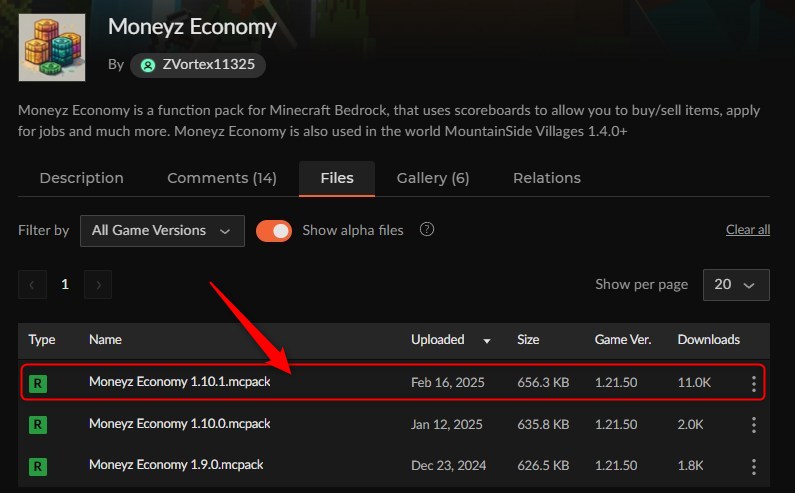
Task: Click the Moneyz Economy page title
Action: pos(192,27)
